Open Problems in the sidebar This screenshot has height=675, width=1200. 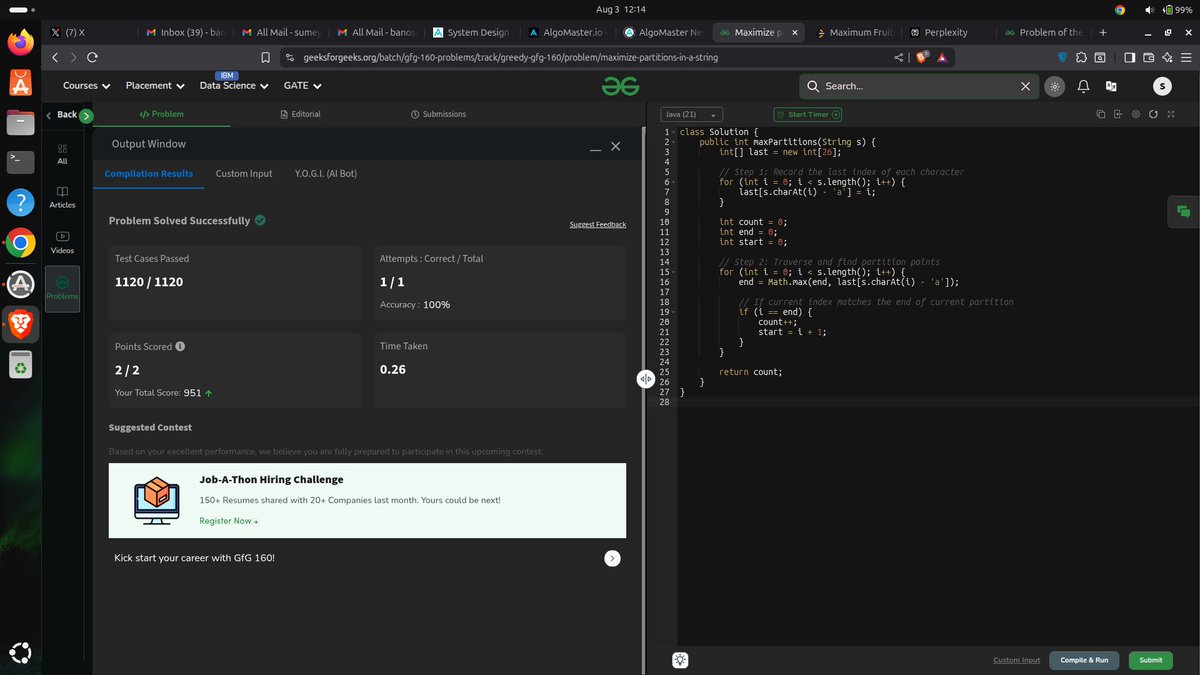point(62,288)
